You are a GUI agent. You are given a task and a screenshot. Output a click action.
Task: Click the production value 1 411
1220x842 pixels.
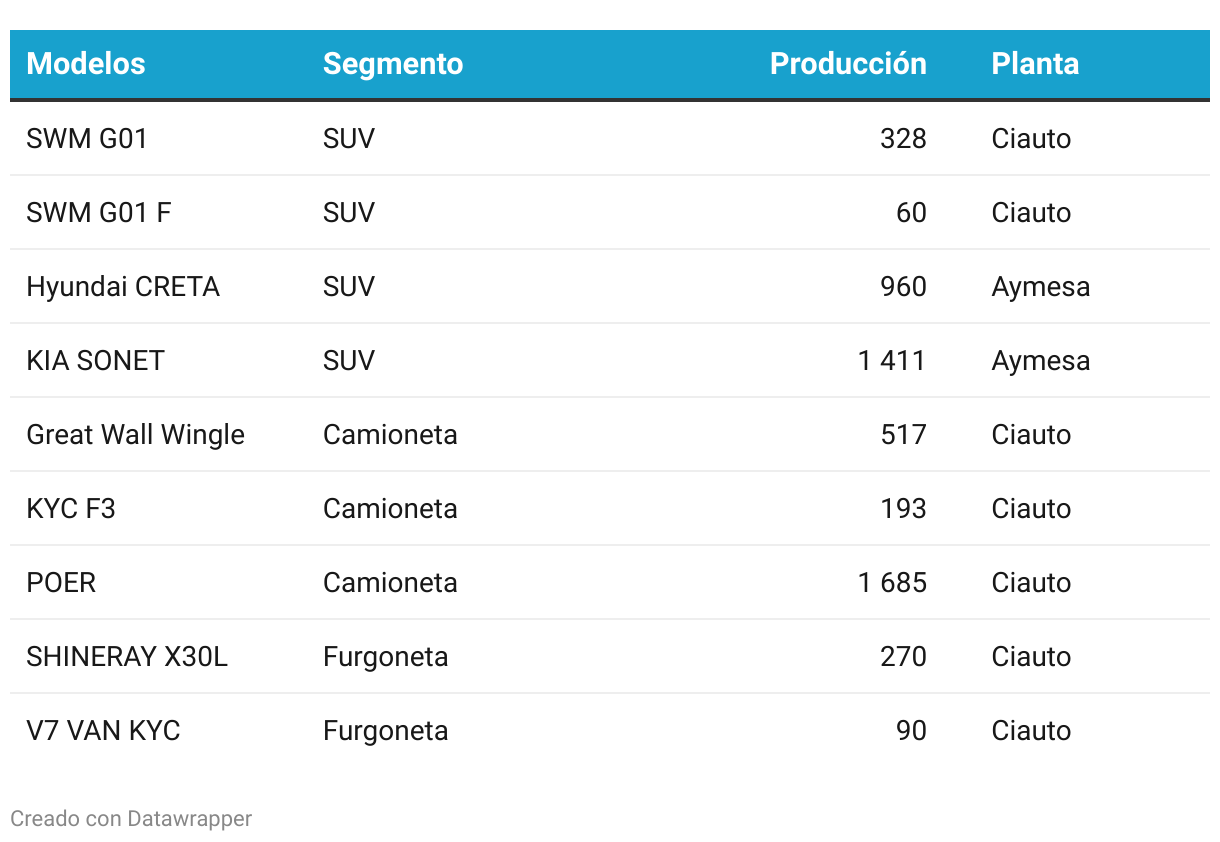click(x=892, y=360)
